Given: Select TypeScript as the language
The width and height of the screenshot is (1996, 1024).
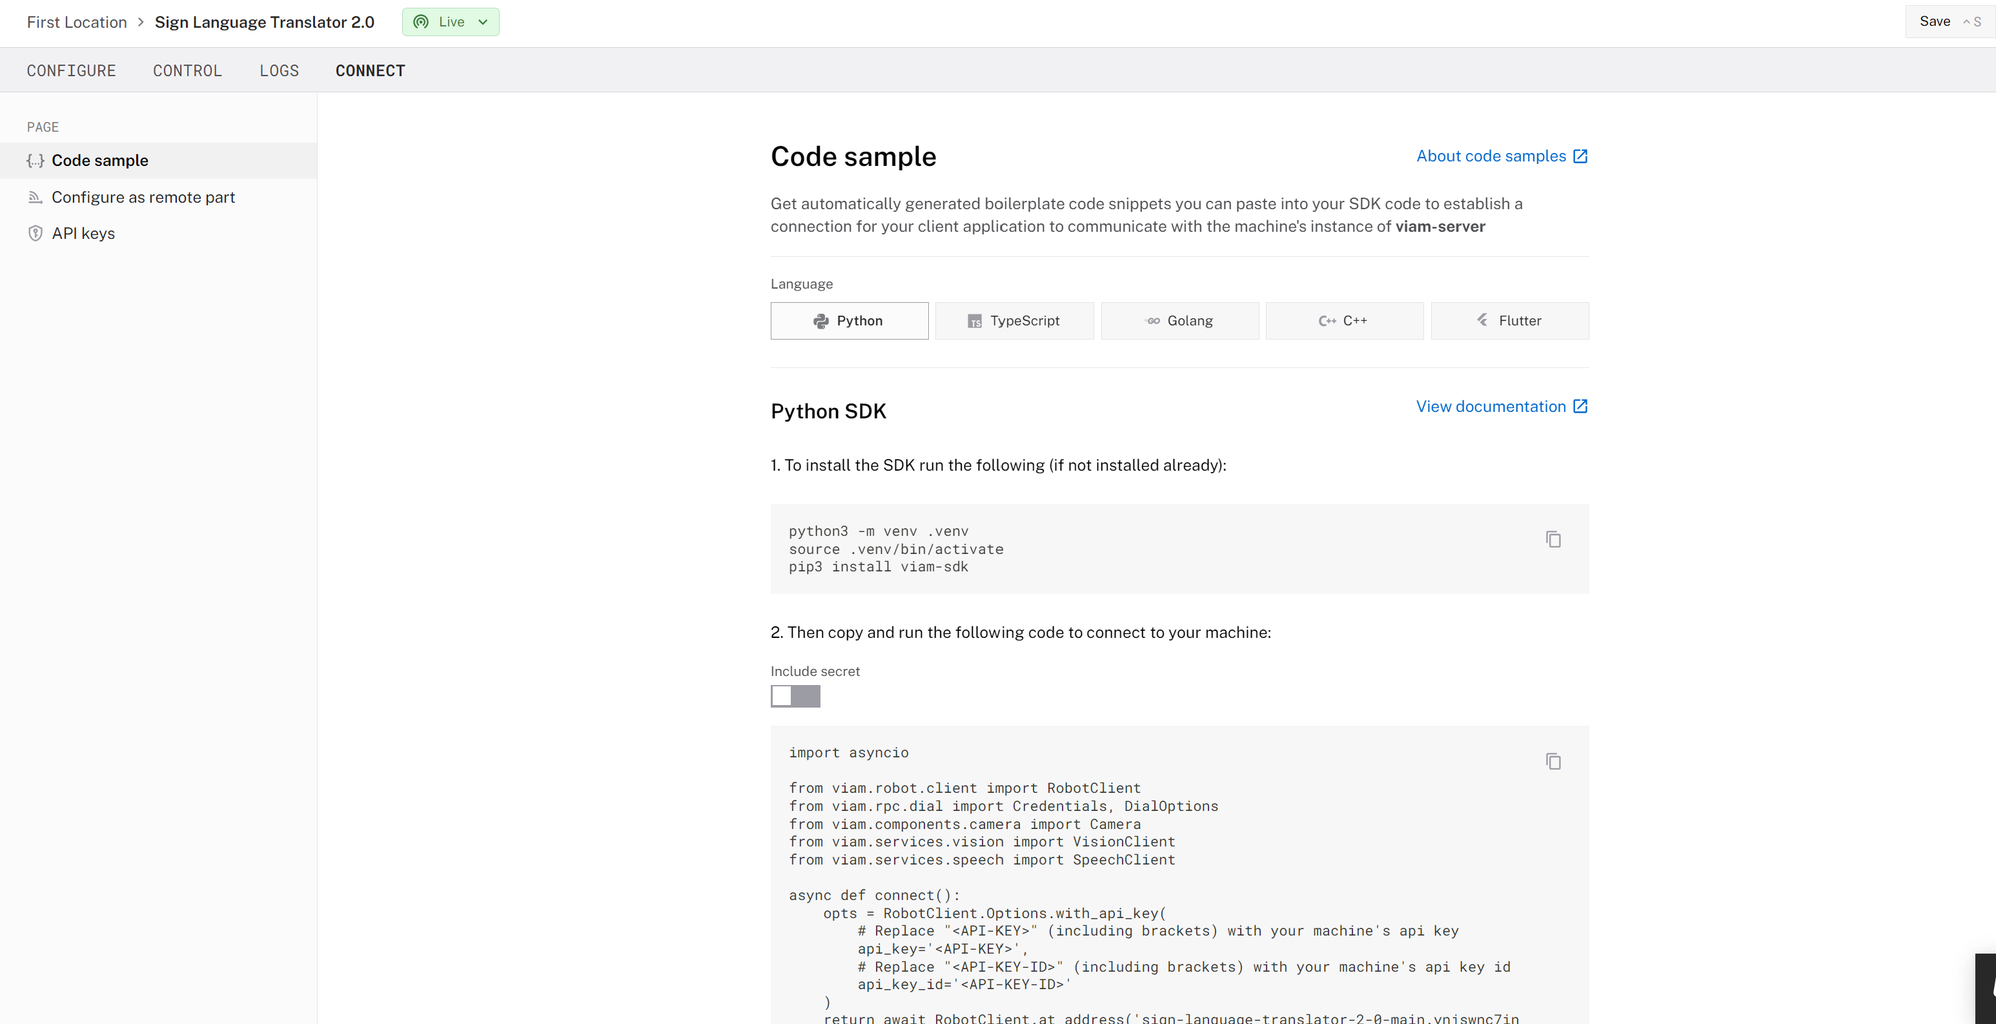Looking at the screenshot, I should (x=1014, y=321).
